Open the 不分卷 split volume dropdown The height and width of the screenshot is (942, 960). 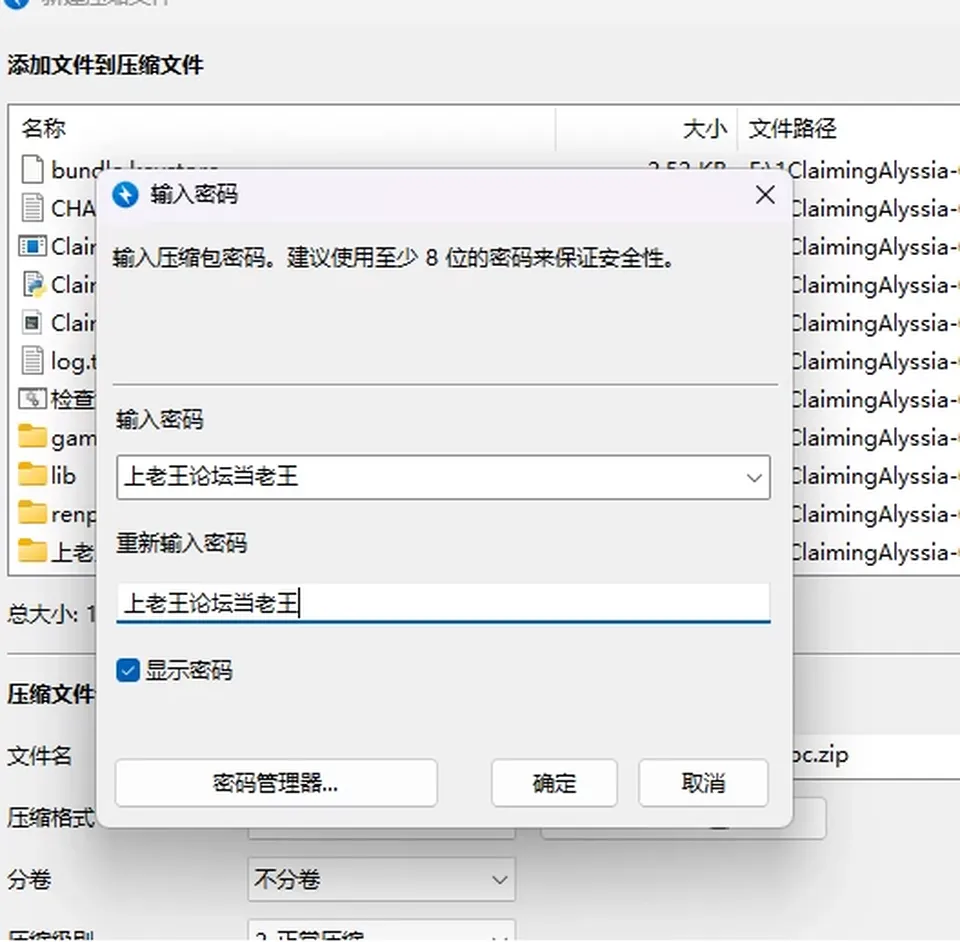click(x=381, y=880)
